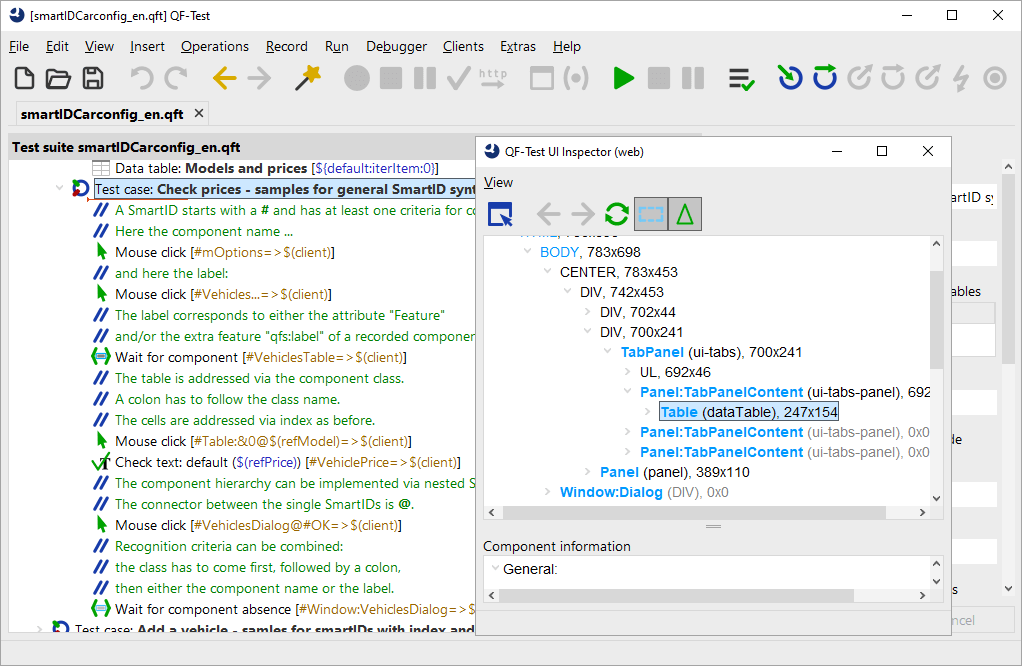Viewport: 1022px width, 666px height.
Task: Open a test suite with folder icon
Action: pyautogui.click(x=58, y=78)
